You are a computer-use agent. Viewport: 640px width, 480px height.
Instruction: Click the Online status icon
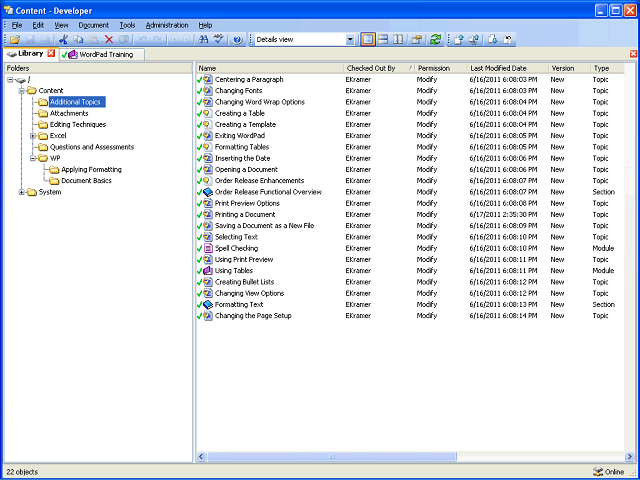coord(598,471)
